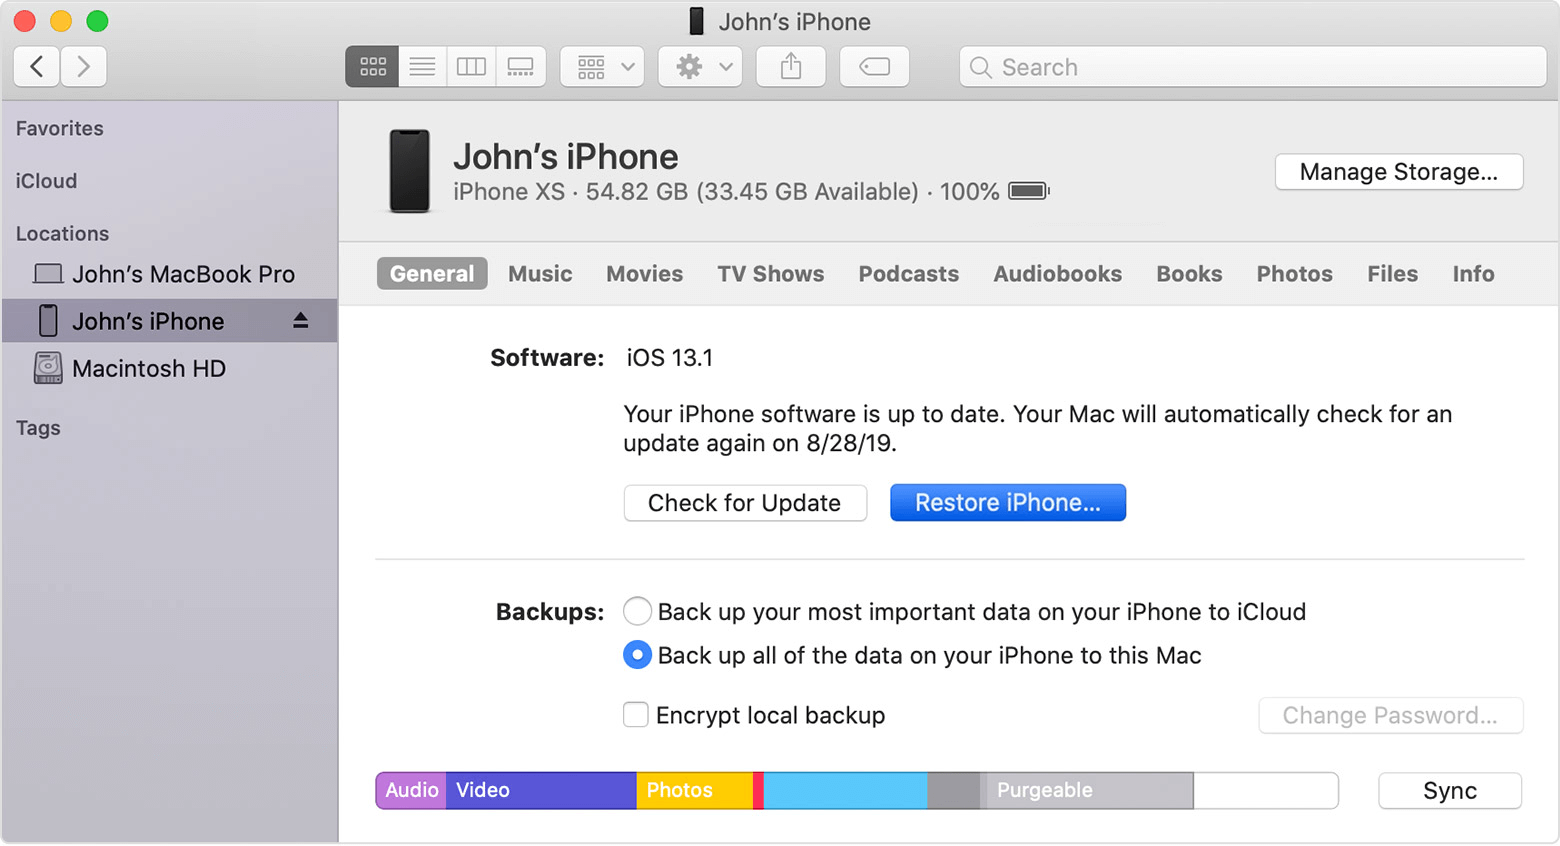Switch to list view in the toolbar
Image resolution: width=1560 pixels, height=846 pixels.
coord(421,66)
